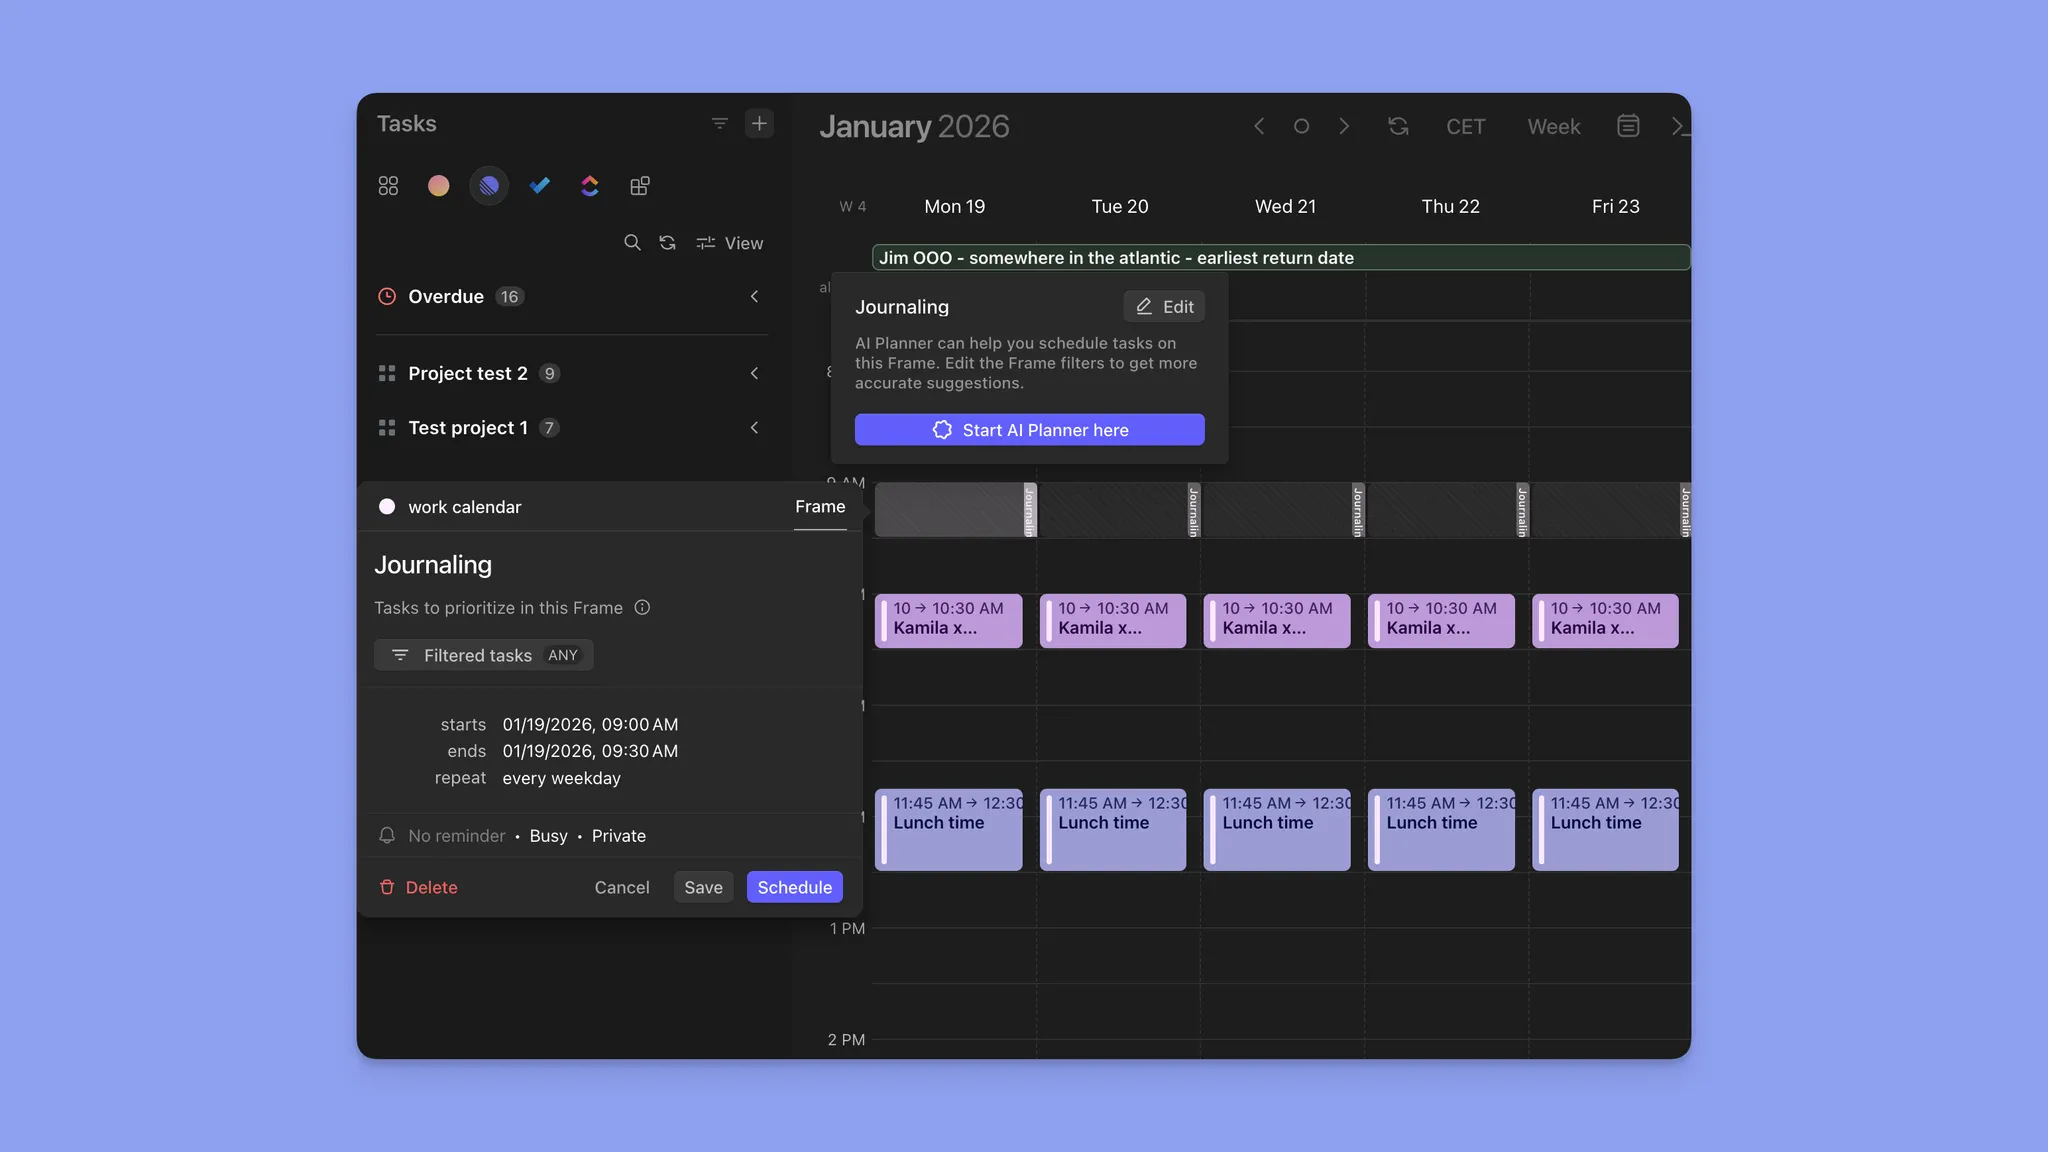Viewport: 2048px width, 1152px height.
Task: Click the calendar sync refresh icon
Action: (x=1398, y=127)
